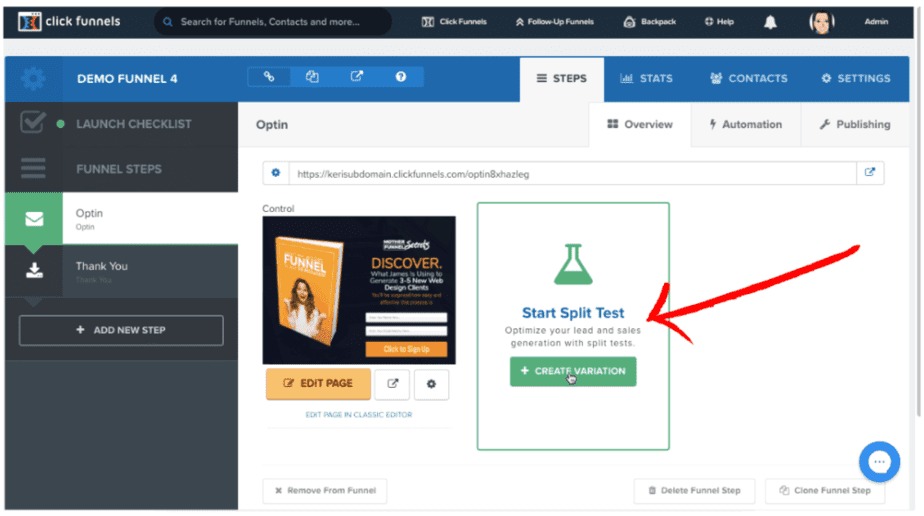Click the preview page icon beside Edit Page
The height and width of the screenshot is (516, 924).
[392, 384]
